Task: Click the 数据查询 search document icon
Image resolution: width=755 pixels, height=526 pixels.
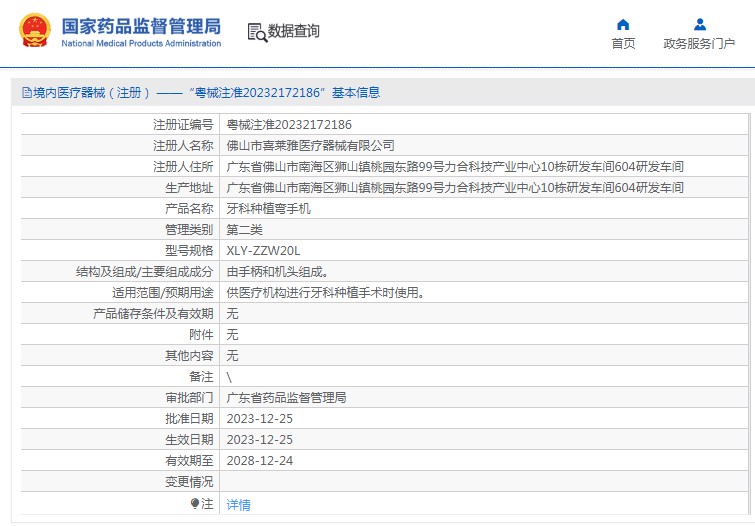Action: pos(257,32)
